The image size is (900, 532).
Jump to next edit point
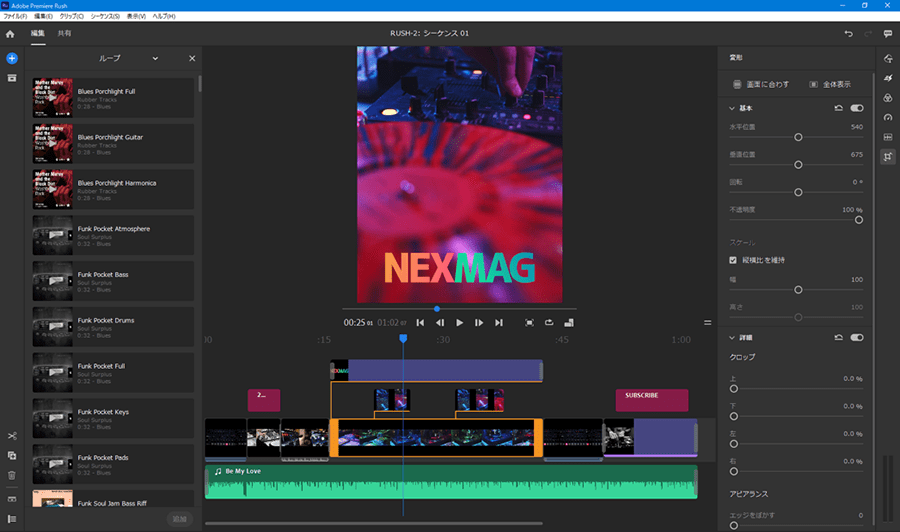click(499, 323)
